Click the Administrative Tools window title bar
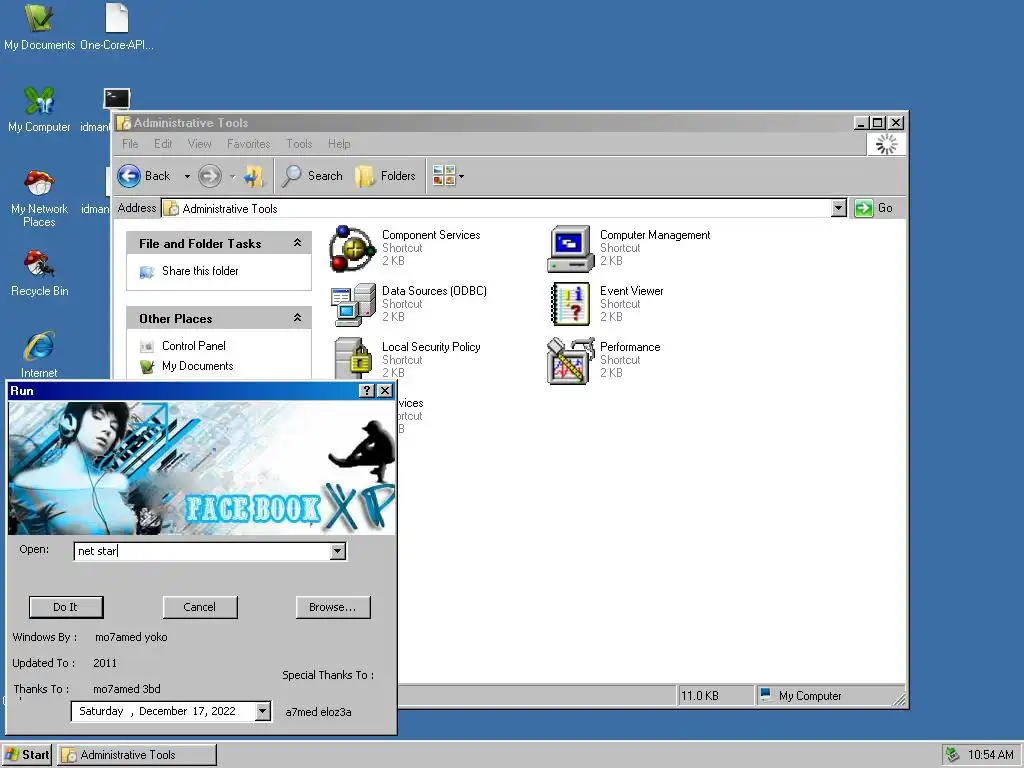Viewport: 1024px width, 768px height. tap(483, 122)
